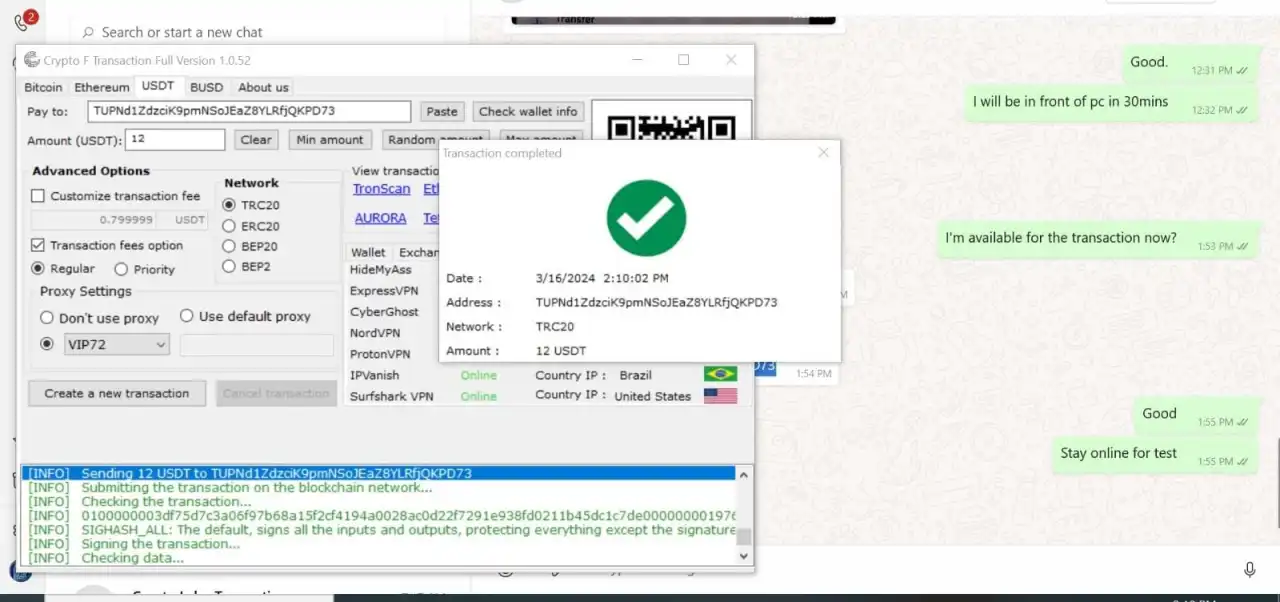Click the green checkmark success icon
The image size is (1280, 602).
[646, 218]
